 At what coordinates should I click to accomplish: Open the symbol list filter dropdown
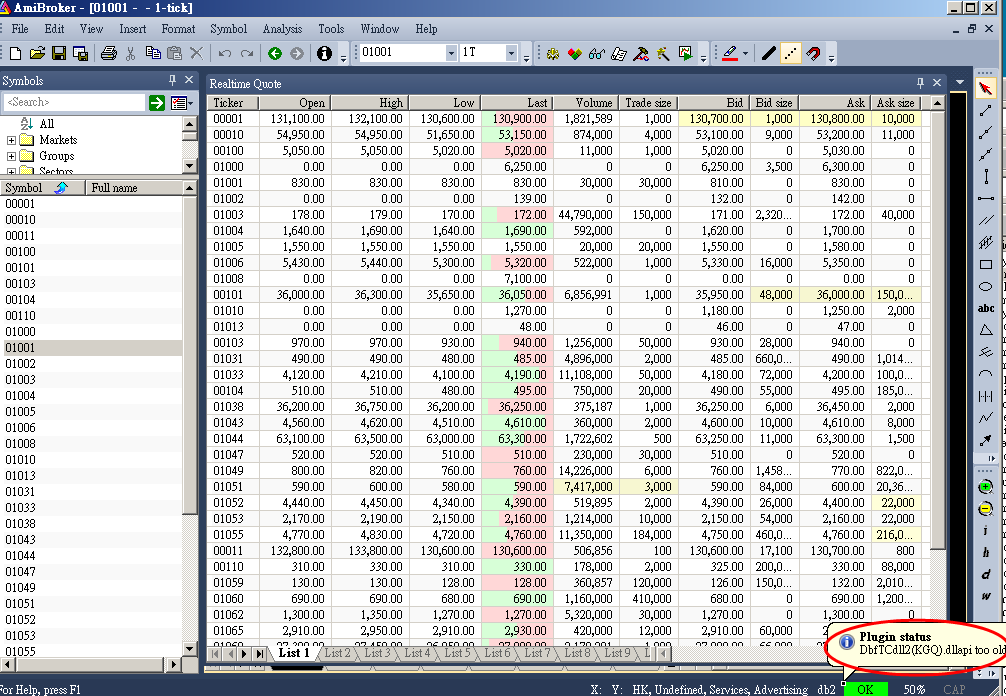182,103
